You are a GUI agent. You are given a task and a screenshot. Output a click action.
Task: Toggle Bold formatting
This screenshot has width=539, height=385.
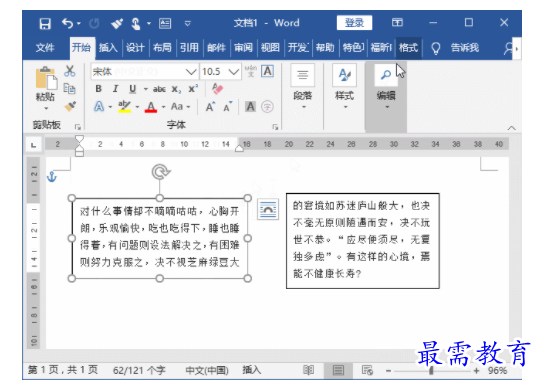pos(98,89)
